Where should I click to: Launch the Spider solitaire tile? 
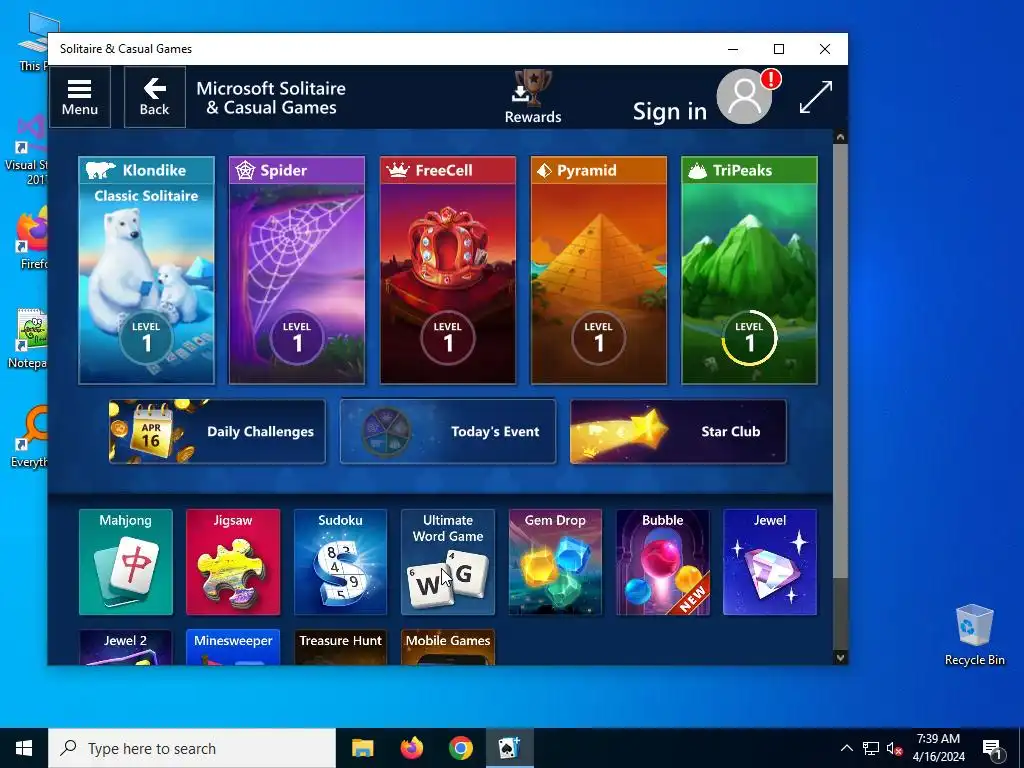point(296,270)
